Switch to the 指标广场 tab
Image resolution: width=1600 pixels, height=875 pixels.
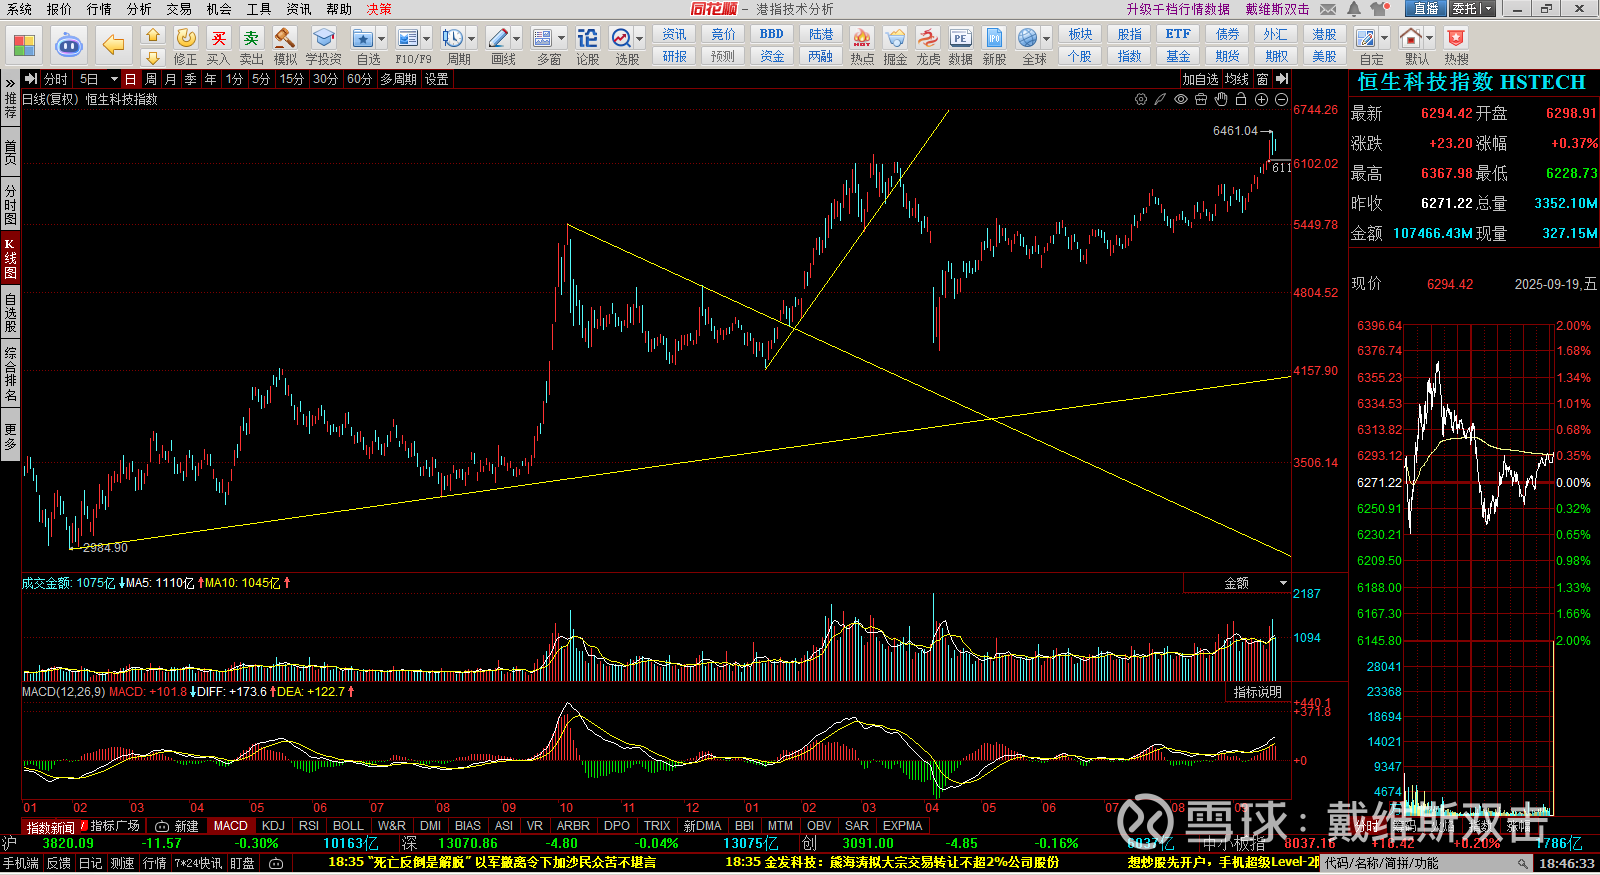115,826
